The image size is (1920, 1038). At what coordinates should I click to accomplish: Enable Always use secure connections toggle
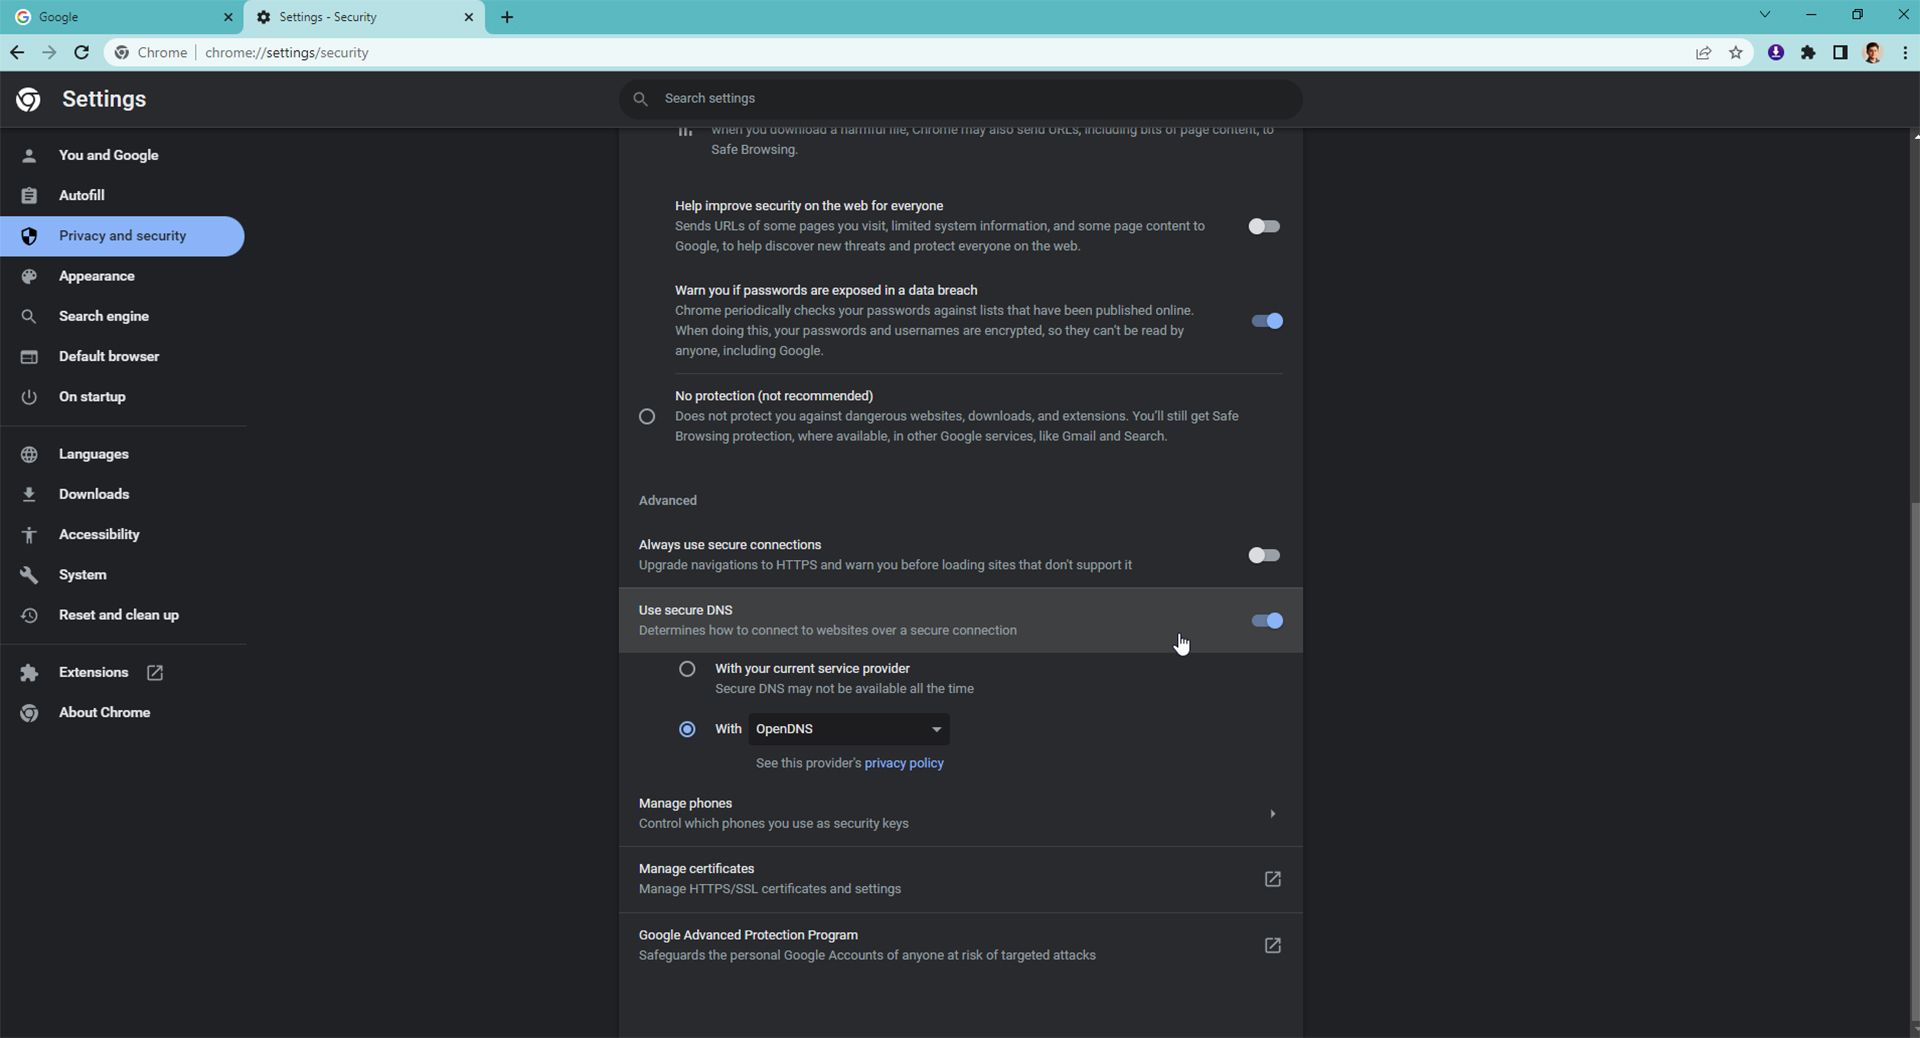pos(1264,555)
